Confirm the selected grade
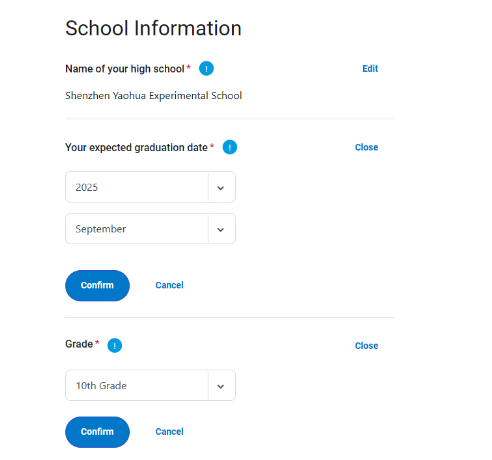The height and width of the screenshot is (460, 492). pyautogui.click(x=97, y=432)
